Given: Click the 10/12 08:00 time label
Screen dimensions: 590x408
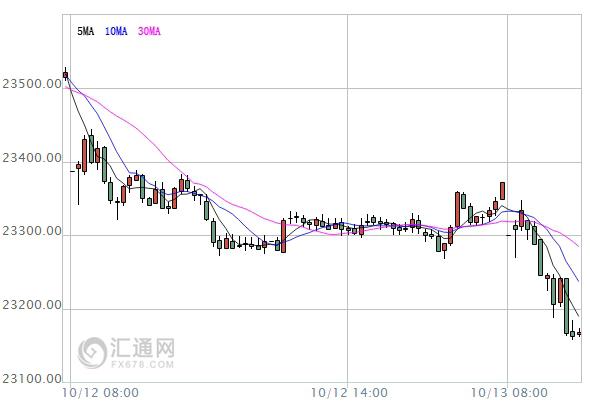Looking at the screenshot, I should pyautogui.click(x=100, y=393).
